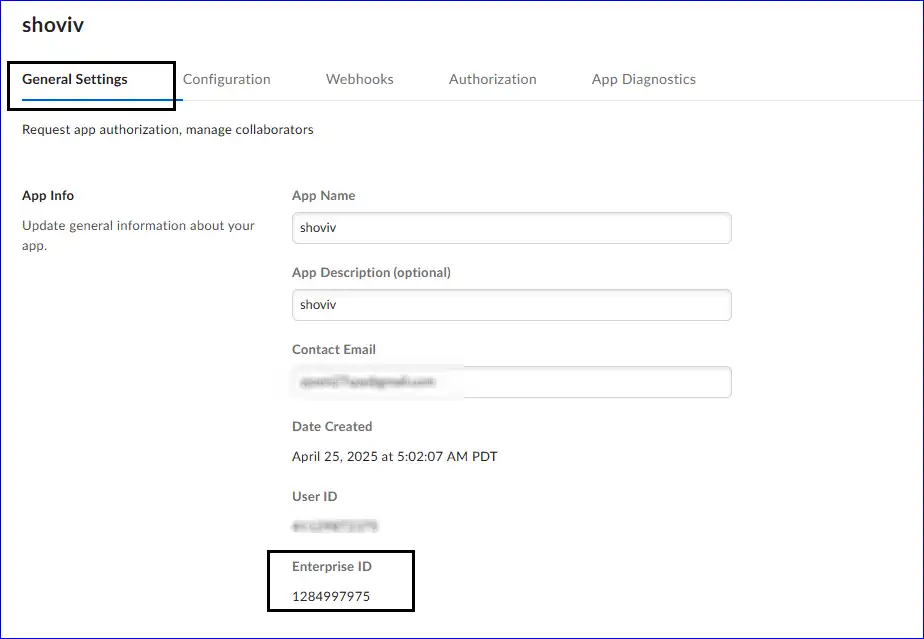This screenshot has height=639, width=924.
Task: Click the Contact Email input field
Action: (x=511, y=382)
